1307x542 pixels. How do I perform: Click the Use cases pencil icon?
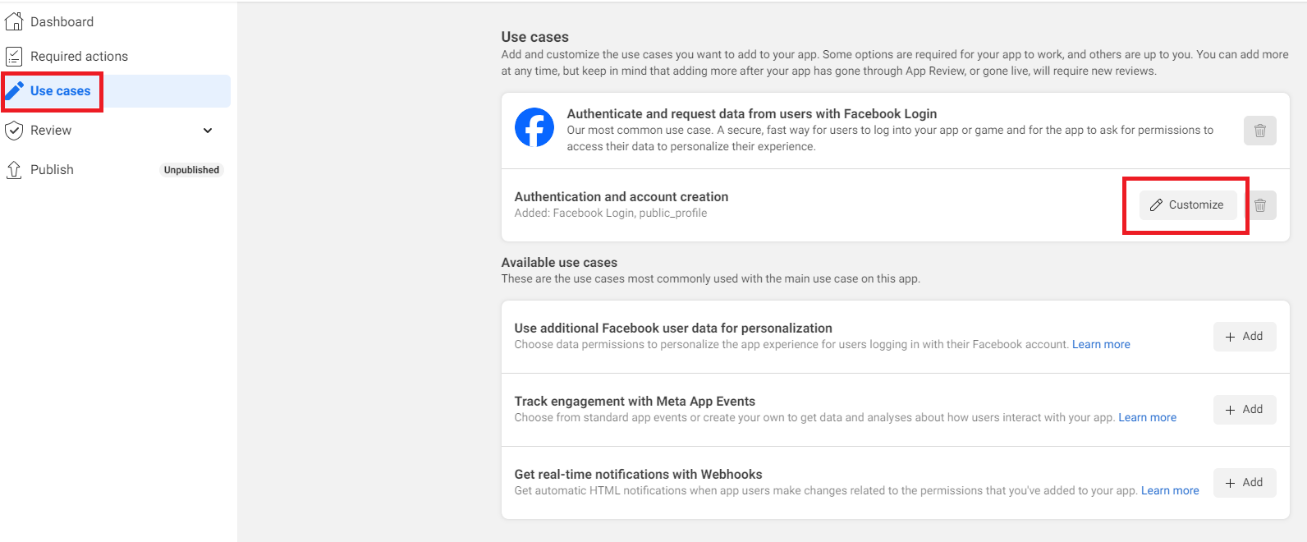14,91
